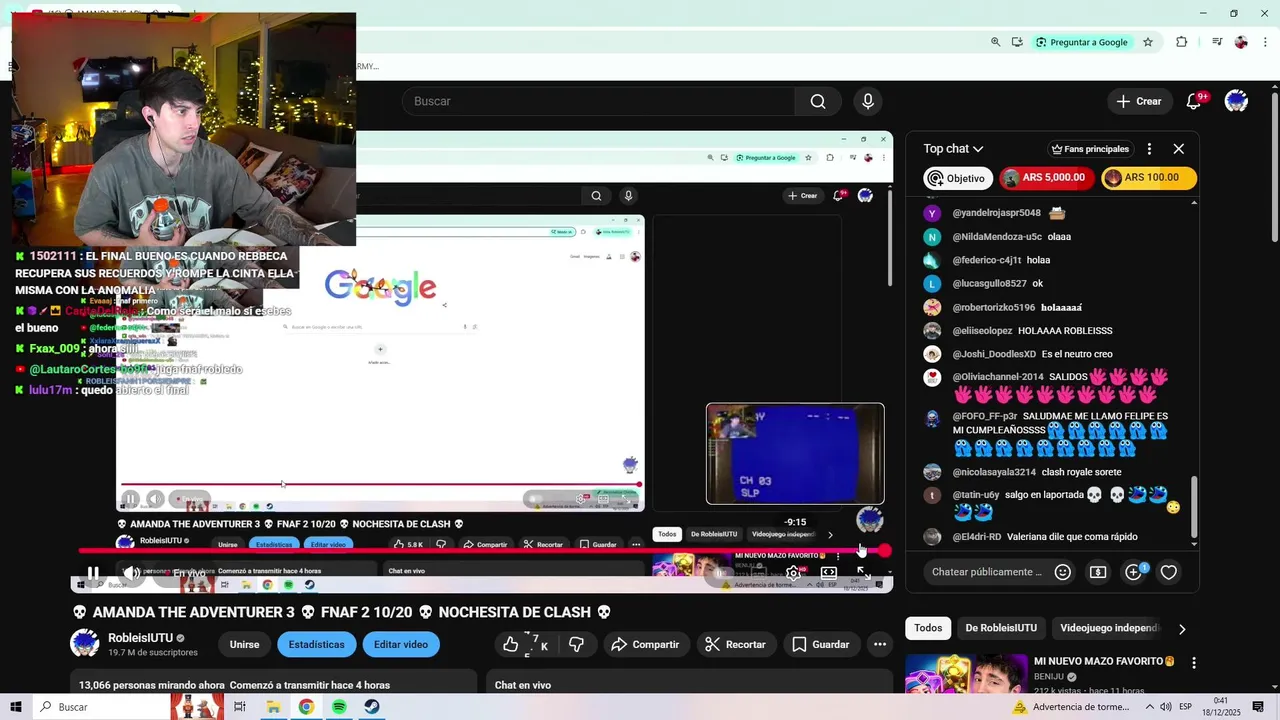The width and height of the screenshot is (1280, 720).
Task: Open live chat three-dot options menu
Action: pyautogui.click(x=1149, y=148)
